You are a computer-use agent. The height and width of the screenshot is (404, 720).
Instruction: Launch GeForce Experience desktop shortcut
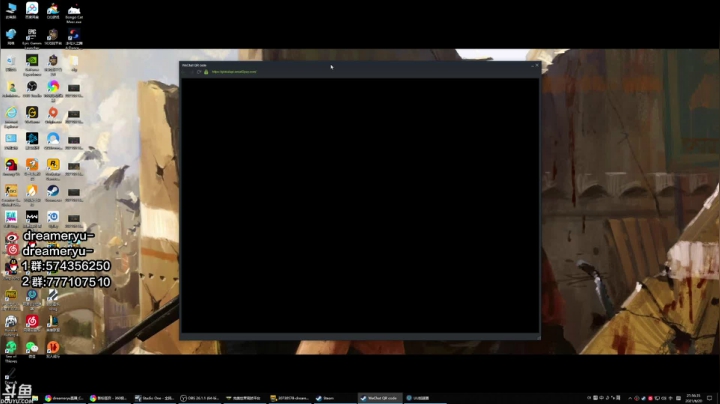click(x=32, y=65)
